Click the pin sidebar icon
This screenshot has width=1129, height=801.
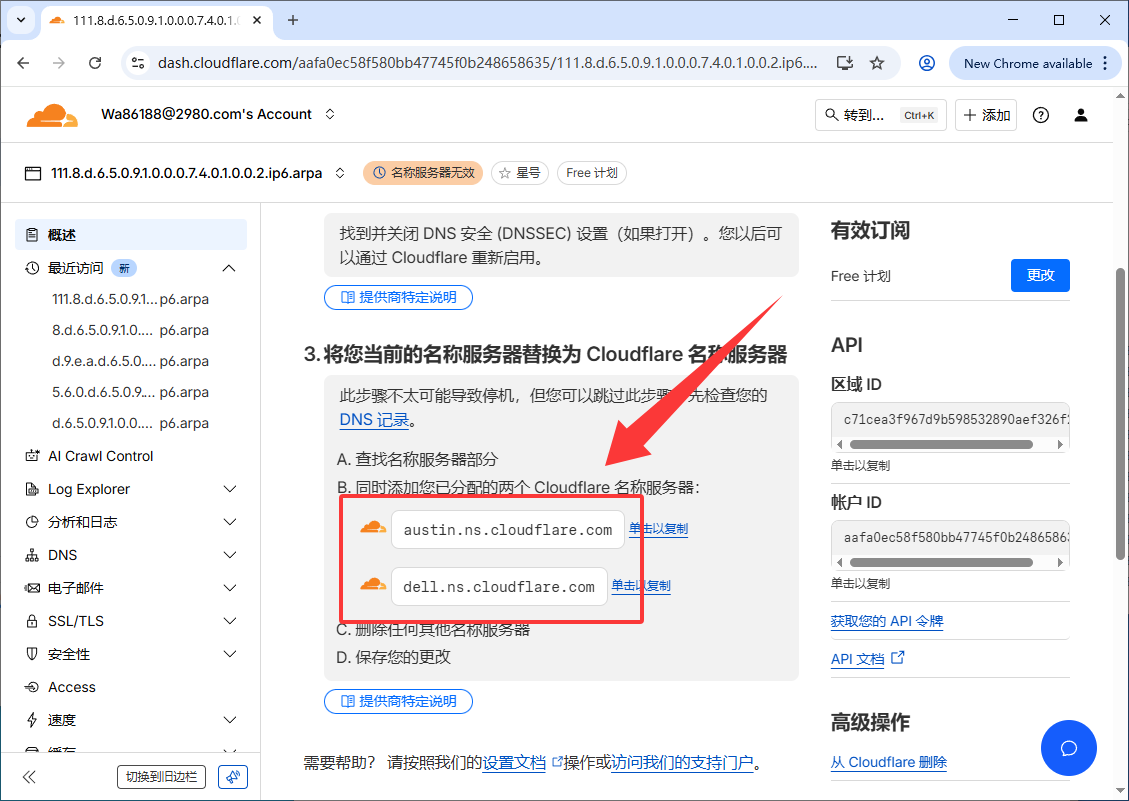tap(232, 777)
